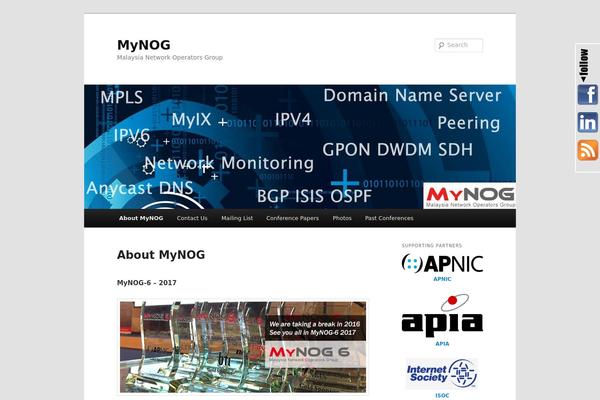Follow the APNIC text link

coord(442,279)
